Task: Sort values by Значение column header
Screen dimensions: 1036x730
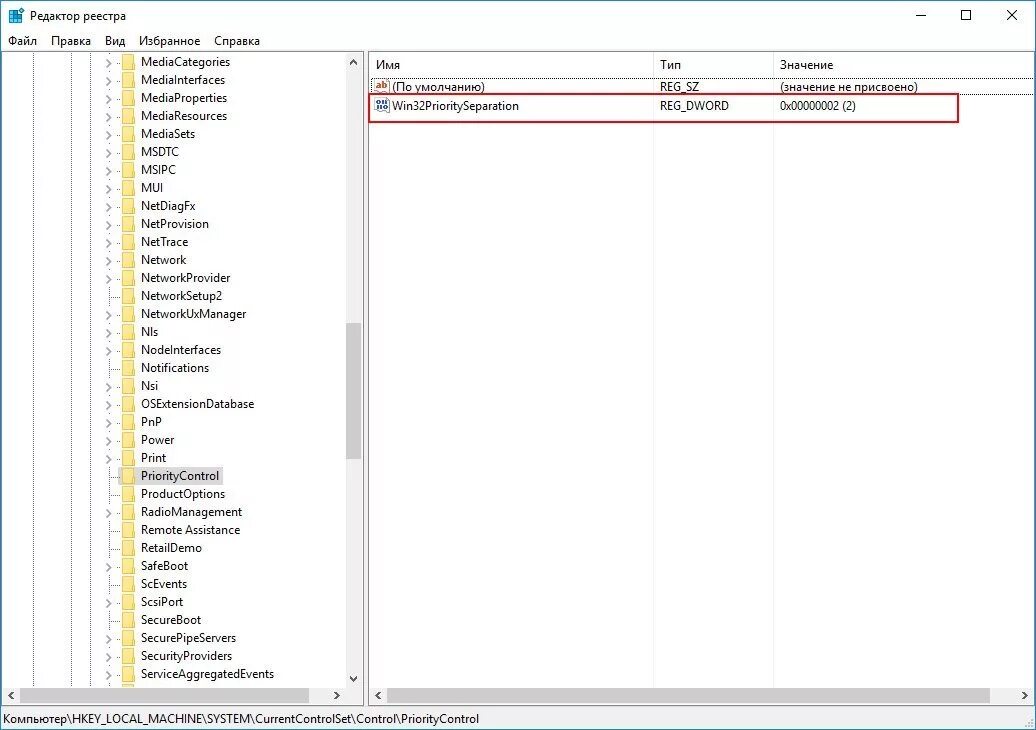Action: (x=904, y=65)
